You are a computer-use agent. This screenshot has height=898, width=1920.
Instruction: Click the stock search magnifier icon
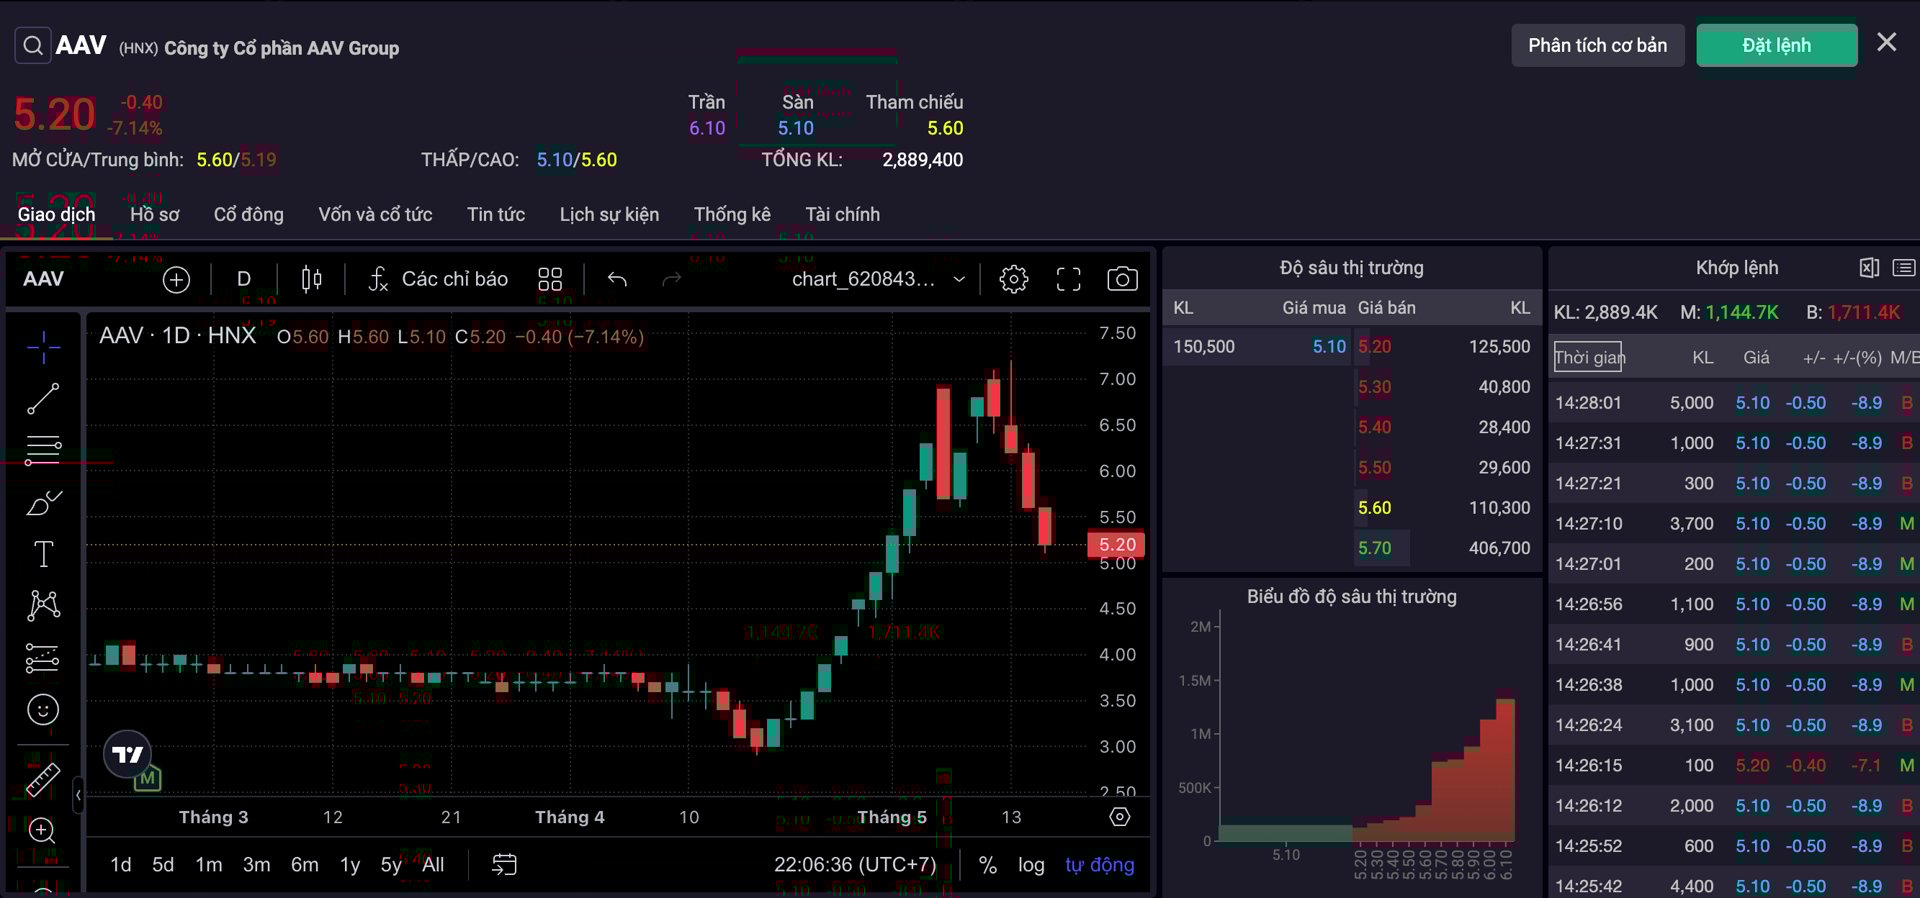33,46
